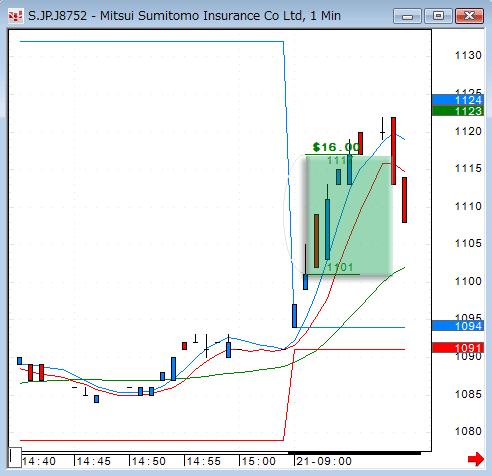
Task: Select the green shaded trade region
Action: click(x=349, y=215)
